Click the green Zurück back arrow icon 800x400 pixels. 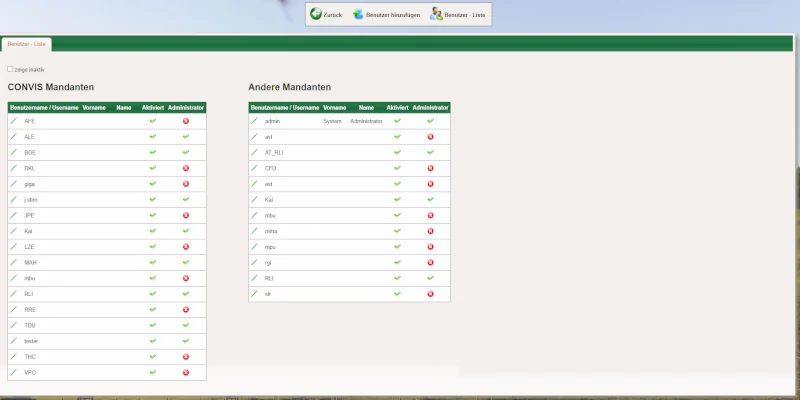[316, 14]
